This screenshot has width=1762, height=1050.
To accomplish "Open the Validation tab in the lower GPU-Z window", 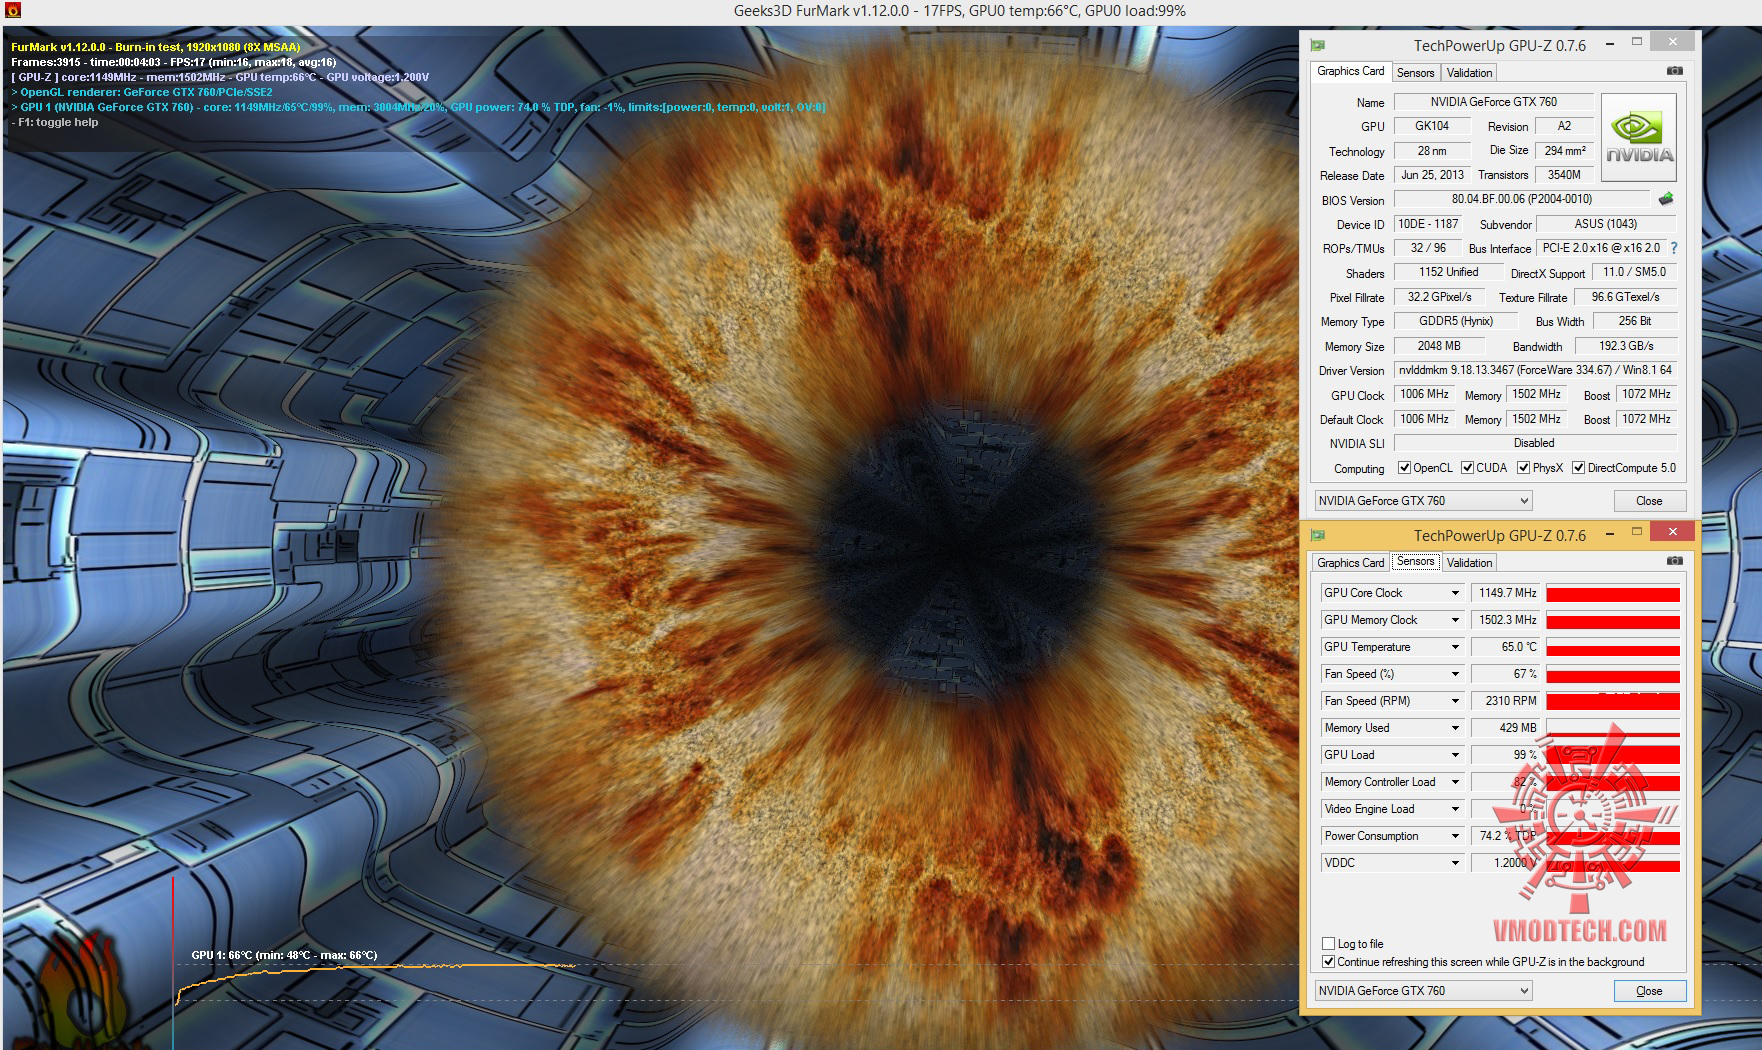I will coord(1469,562).
